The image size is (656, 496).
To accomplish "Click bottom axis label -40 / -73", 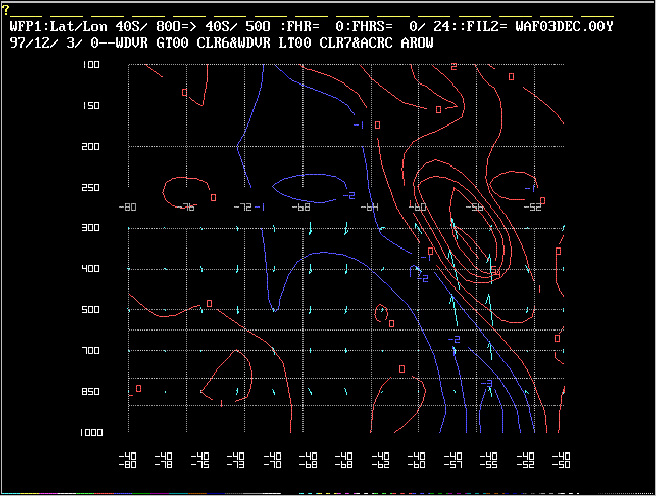I will tap(236, 460).
